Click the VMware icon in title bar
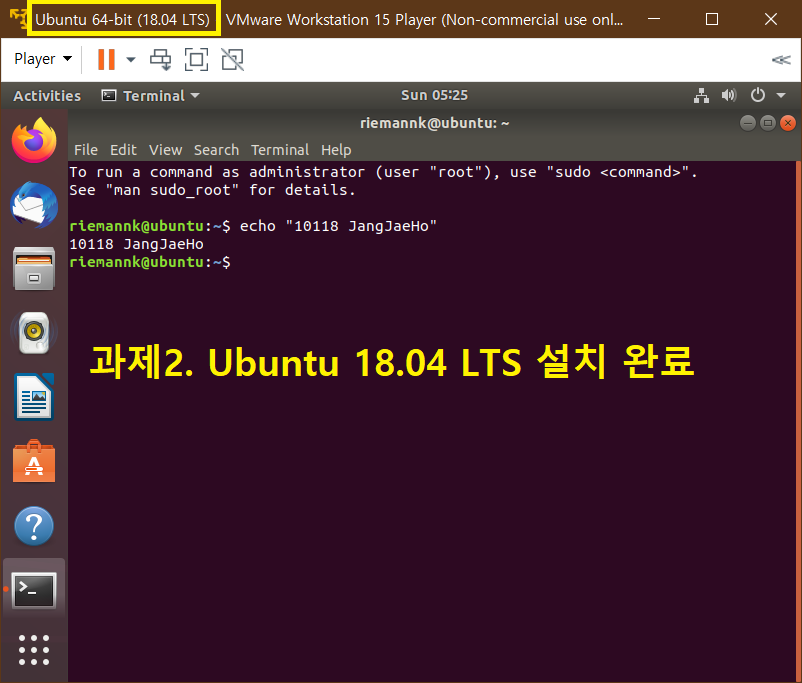This screenshot has width=802, height=683. [x=17, y=19]
